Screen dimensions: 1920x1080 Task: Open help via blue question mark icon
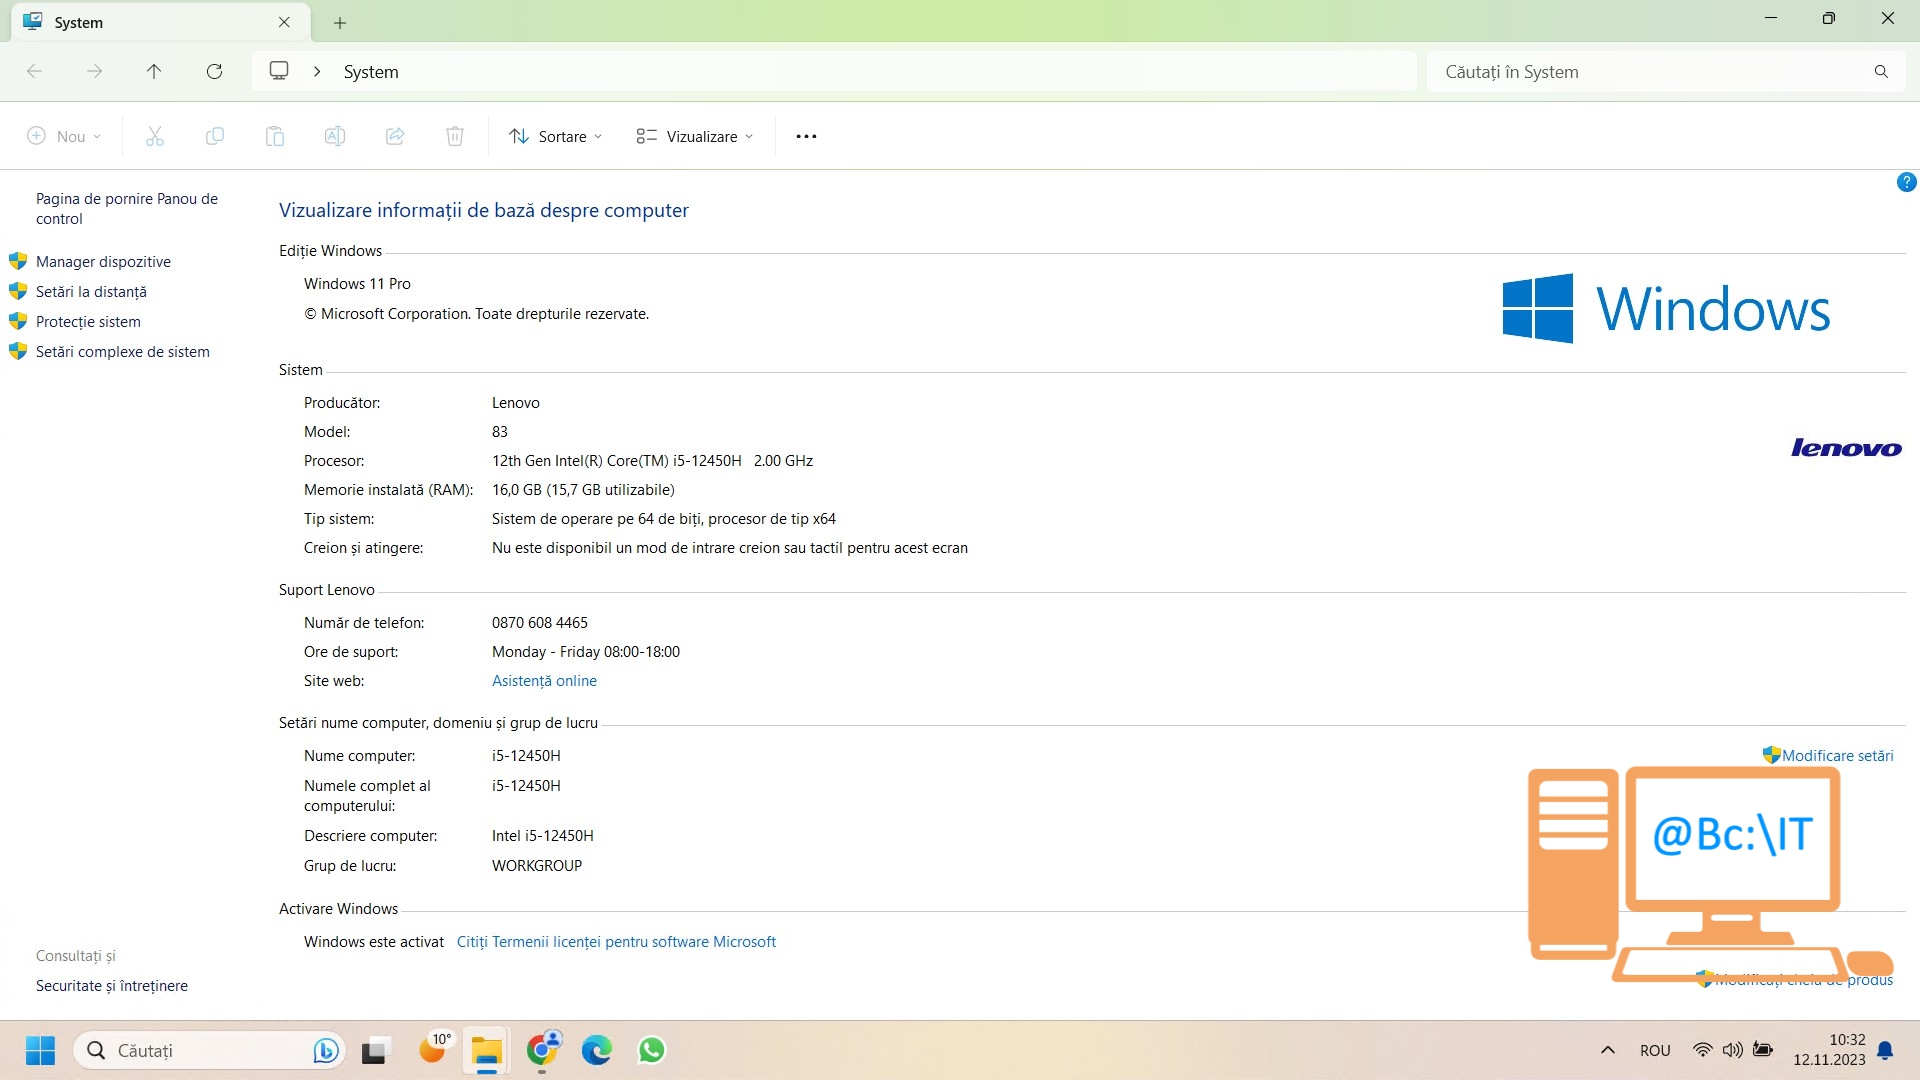[x=1906, y=182]
